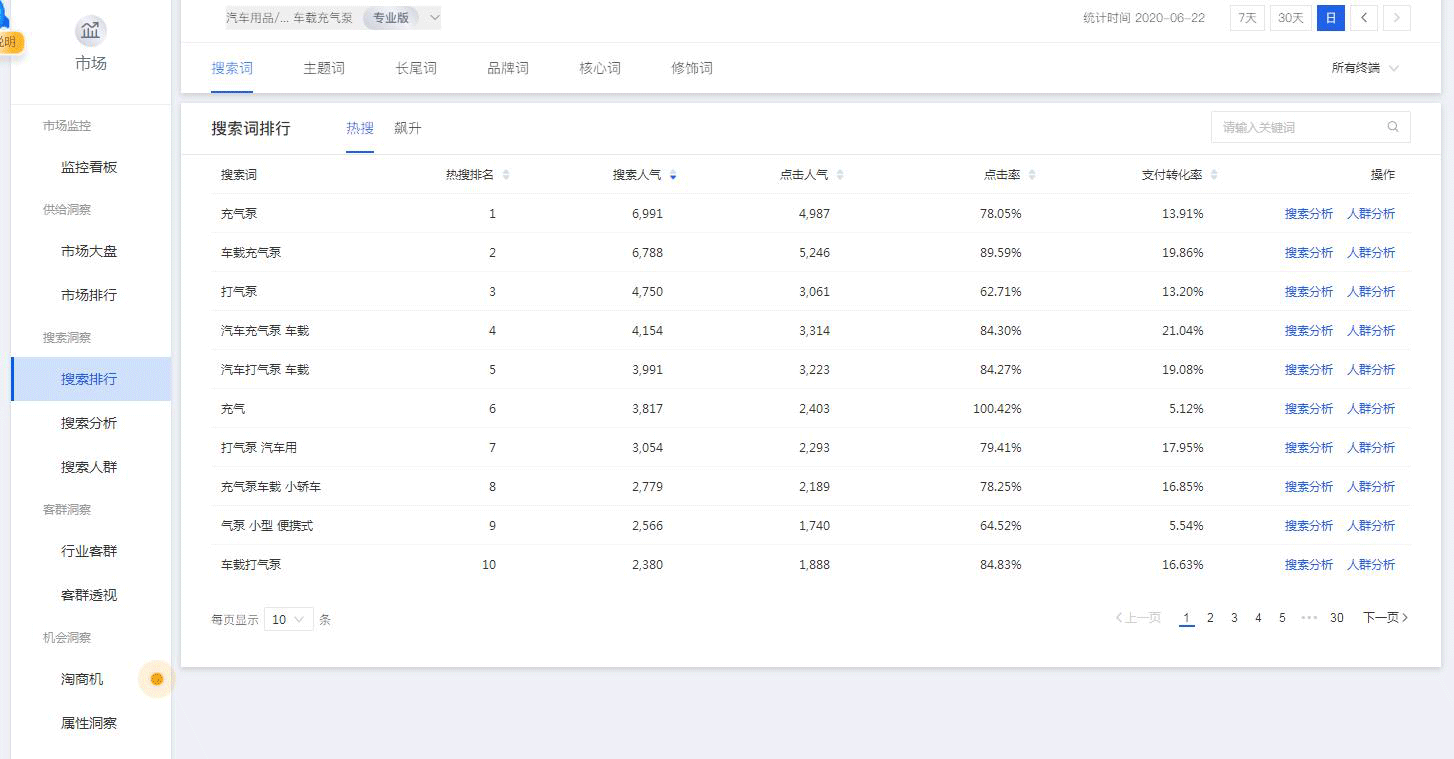
Task: Select the 日 daily time range
Action: (1330, 18)
